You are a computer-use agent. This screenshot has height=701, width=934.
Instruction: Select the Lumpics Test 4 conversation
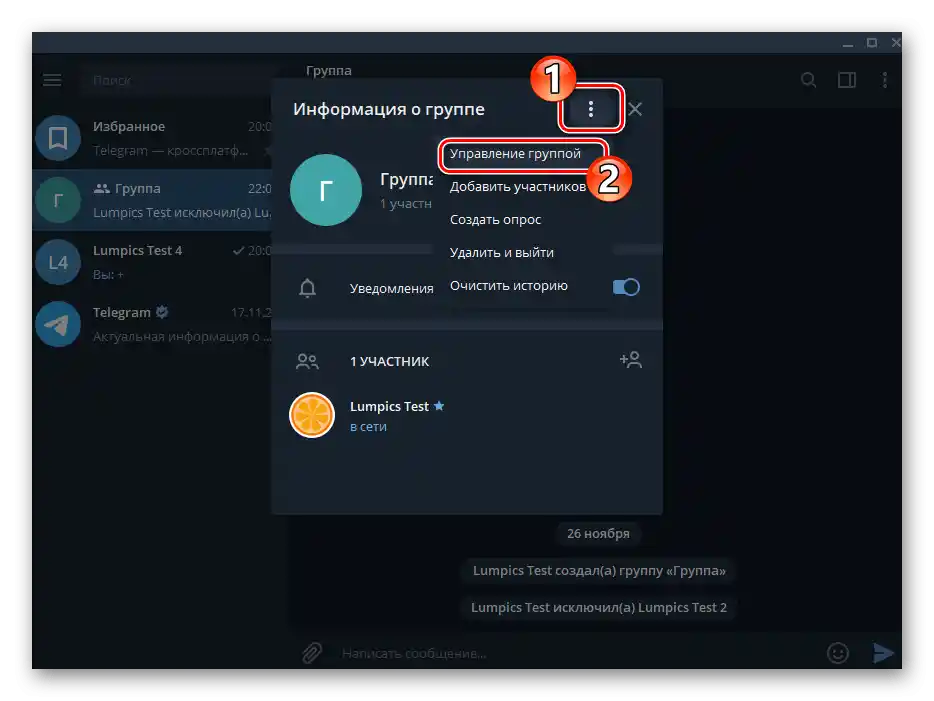[x=150, y=261]
